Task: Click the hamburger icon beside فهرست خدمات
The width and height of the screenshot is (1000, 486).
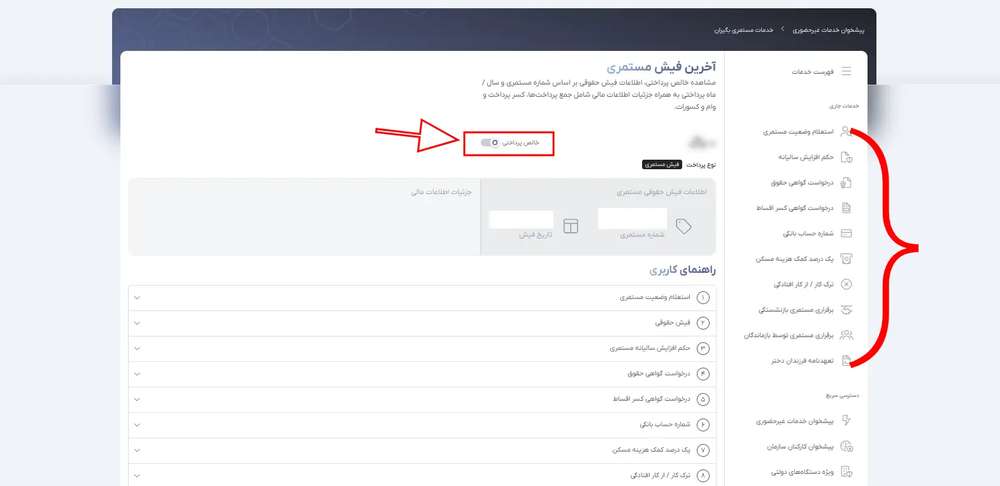Action: pos(846,71)
